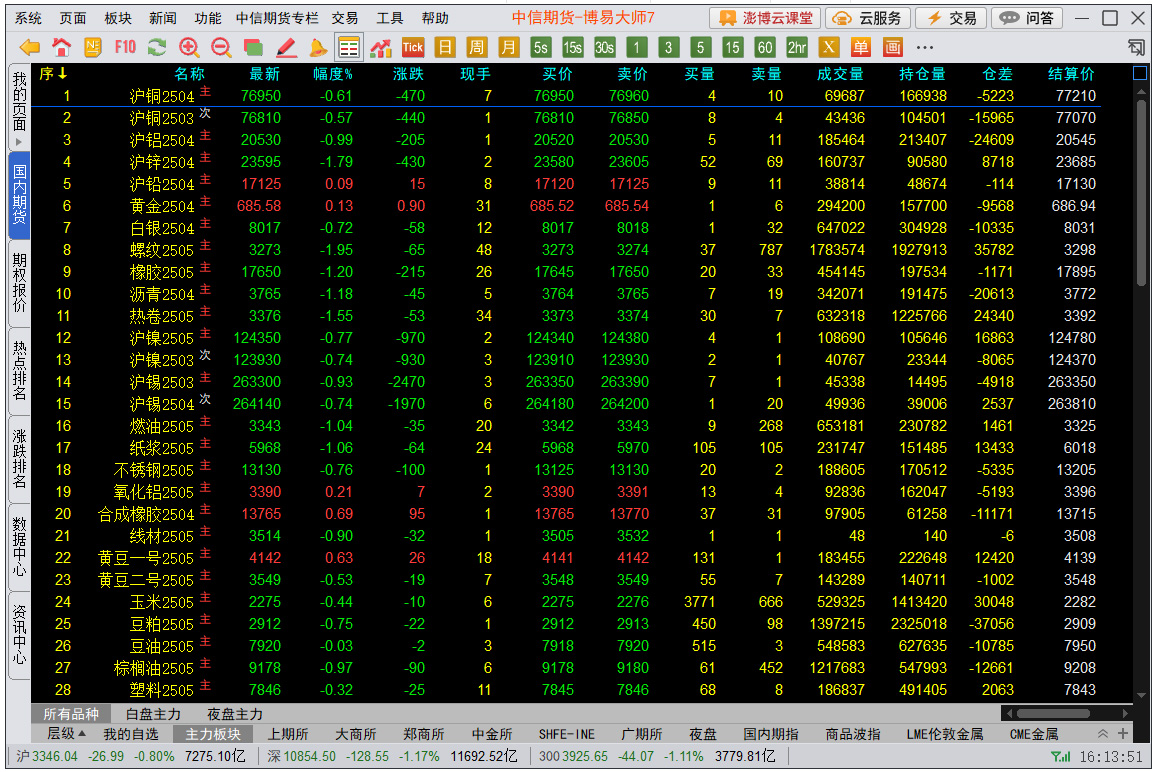Switch to the 国内期货 side tab
Viewport: 1158px width, 772px height.
click(x=19, y=195)
